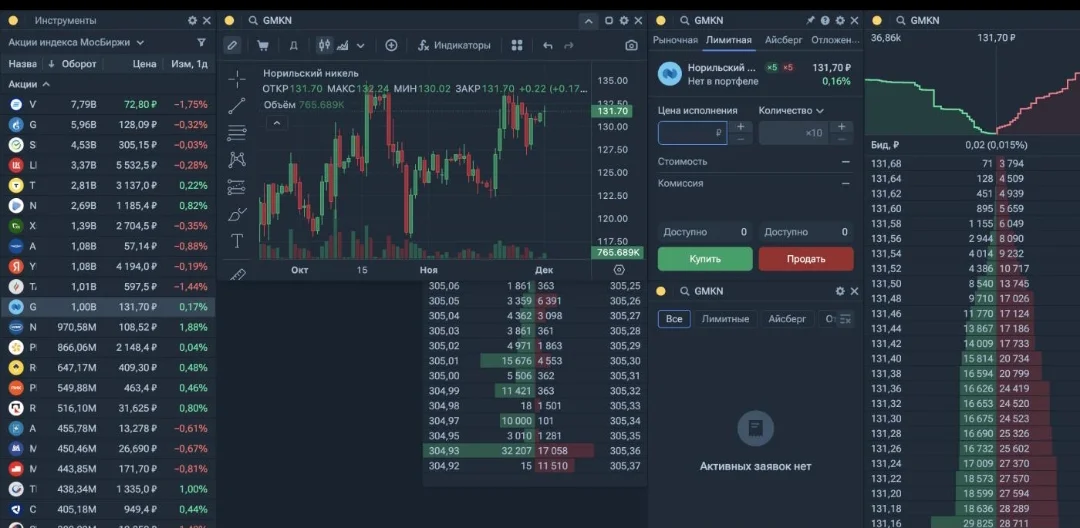Collapse the chart legend with the small chevron

(x=276, y=123)
